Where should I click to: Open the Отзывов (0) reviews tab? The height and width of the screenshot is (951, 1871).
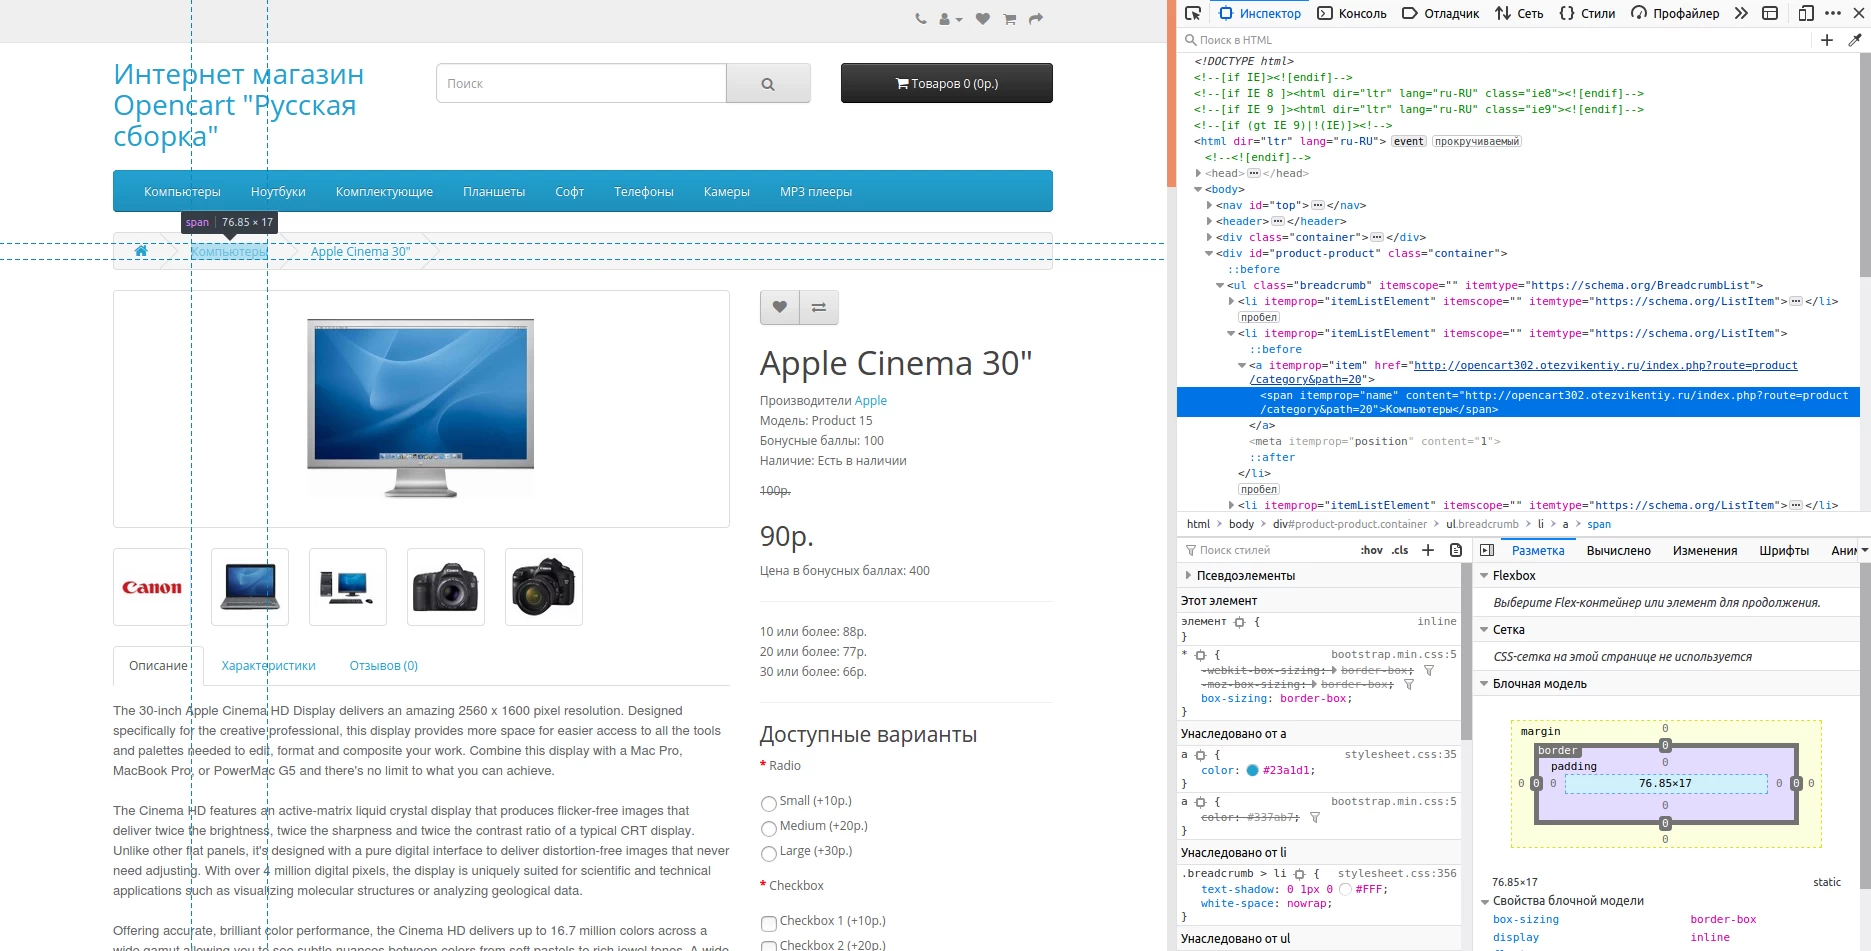click(x=384, y=666)
